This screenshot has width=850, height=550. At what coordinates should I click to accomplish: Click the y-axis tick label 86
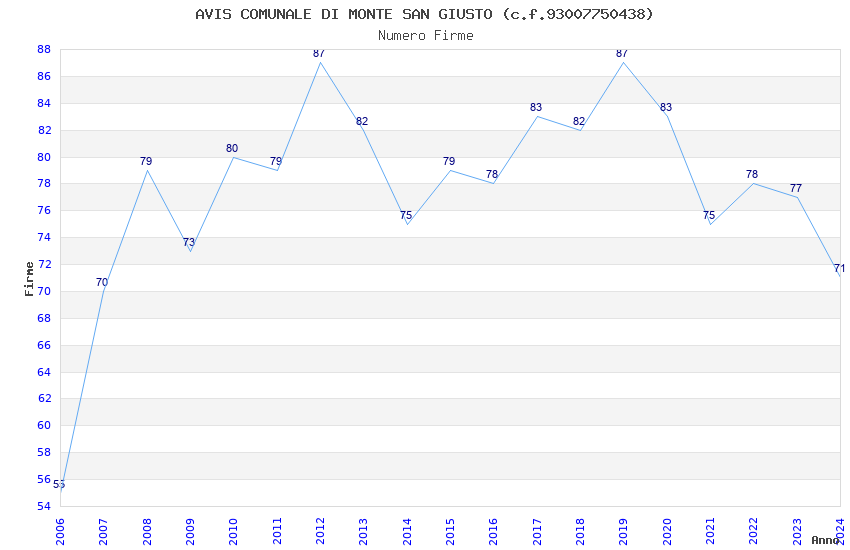(x=44, y=76)
